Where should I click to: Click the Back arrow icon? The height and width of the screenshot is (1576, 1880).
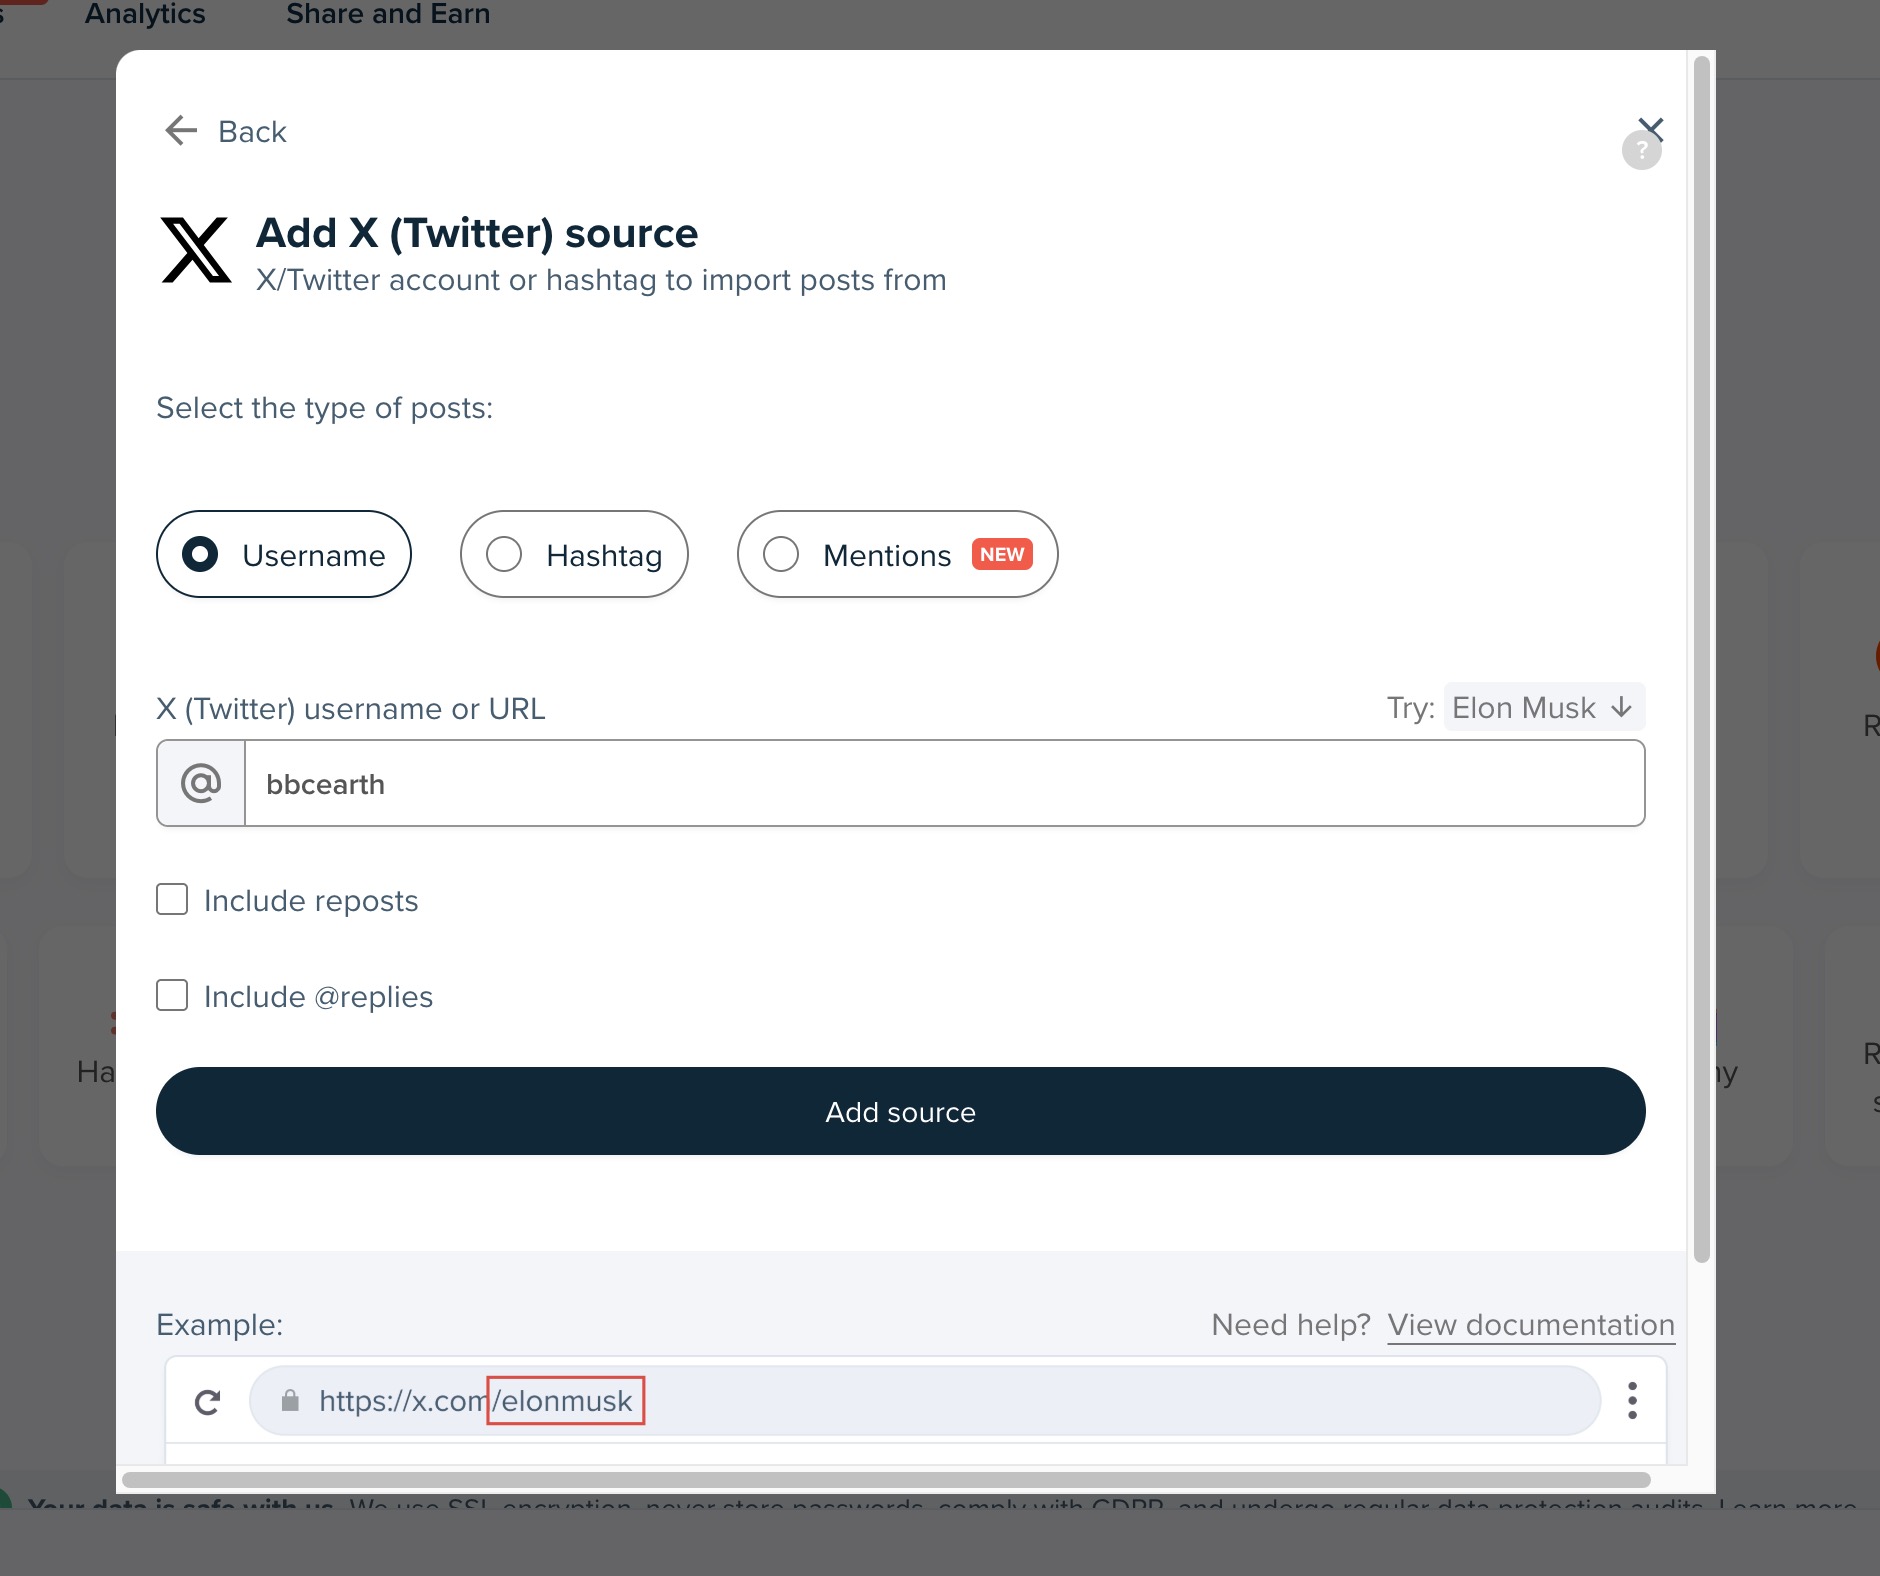tap(181, 131)
